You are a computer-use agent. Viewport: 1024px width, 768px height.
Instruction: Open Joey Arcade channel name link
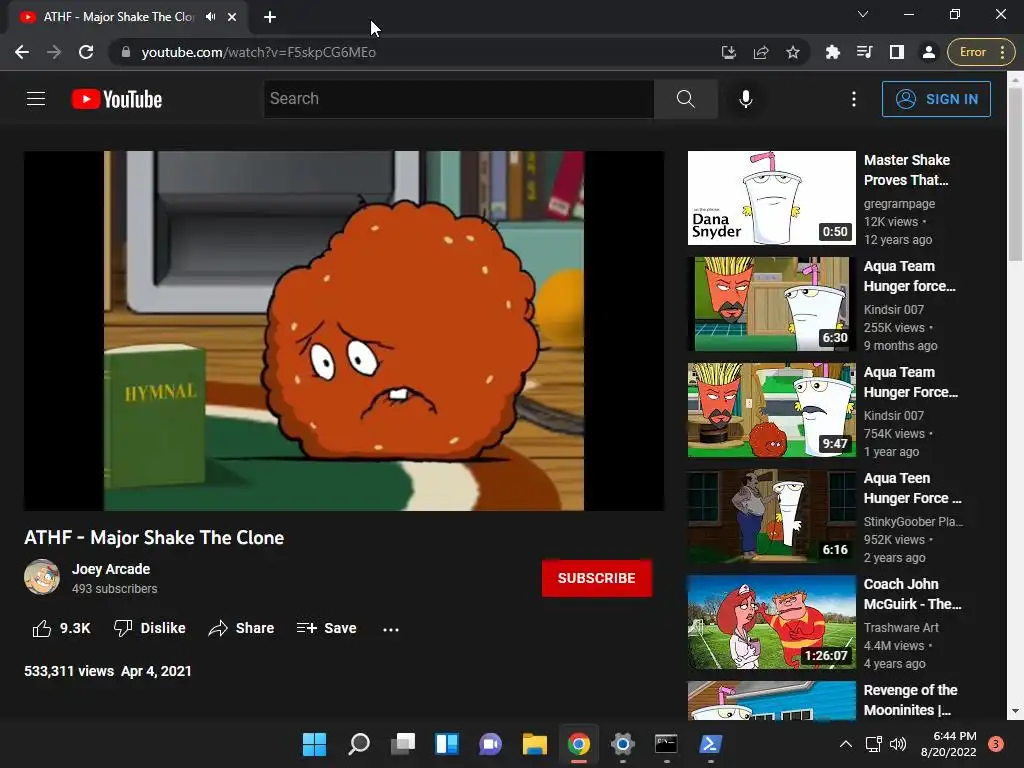[x=110, y=569]
